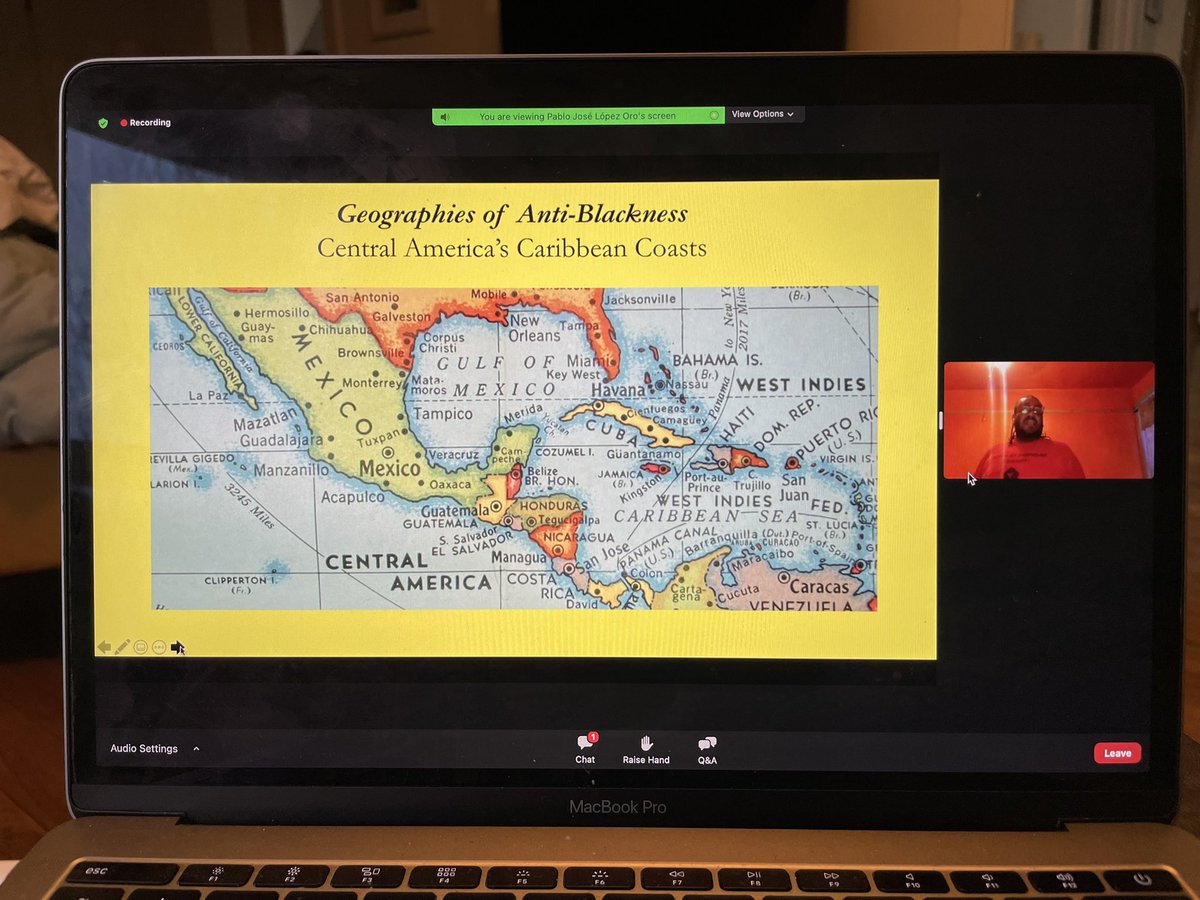The height and width of the screenshot is (900, 1200).
Task: Select the pen annotation tool on slide
Action: pyautogui.click(x=122, y=648)
